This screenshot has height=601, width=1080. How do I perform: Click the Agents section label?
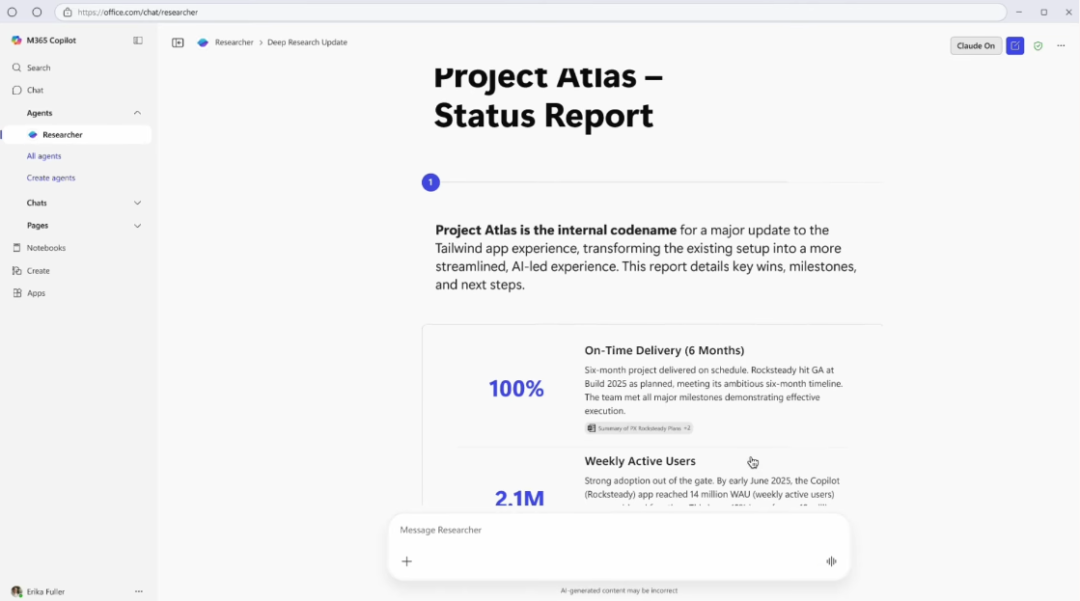39,113
